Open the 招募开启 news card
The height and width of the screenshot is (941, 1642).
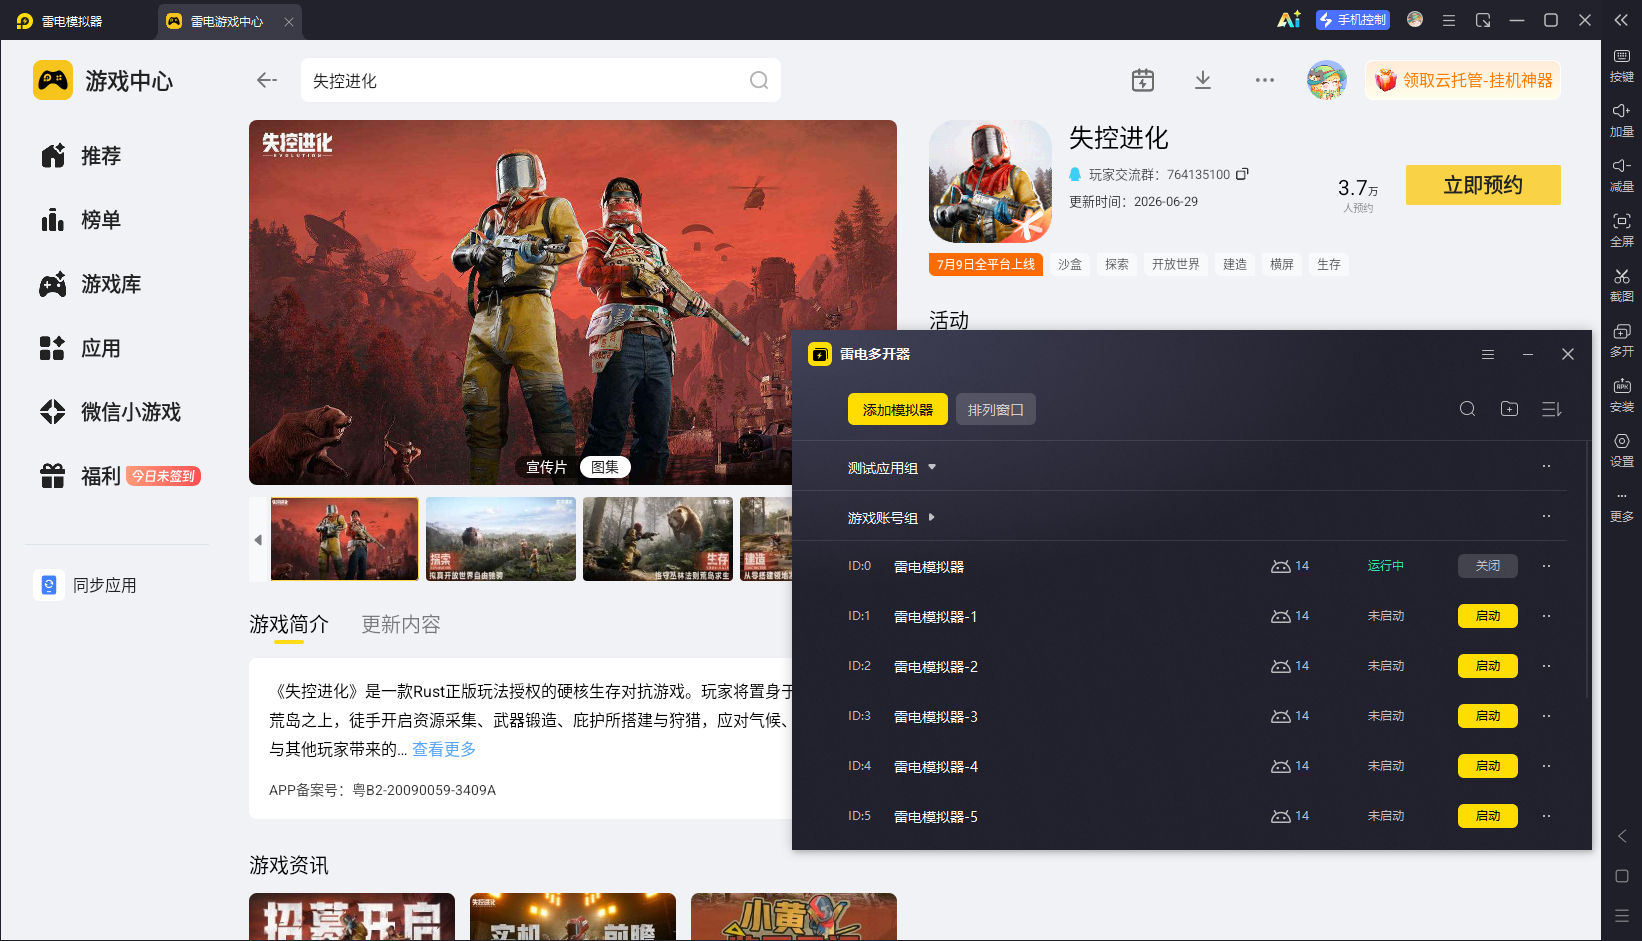point(352,916)
